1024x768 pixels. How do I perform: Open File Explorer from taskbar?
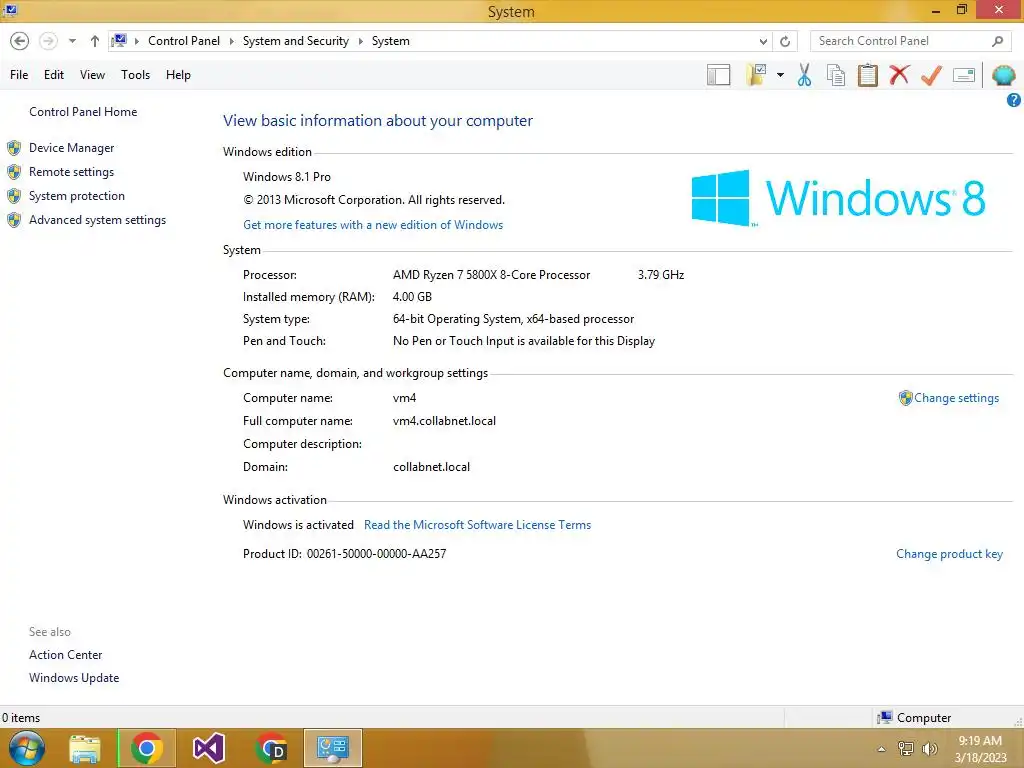85,748
